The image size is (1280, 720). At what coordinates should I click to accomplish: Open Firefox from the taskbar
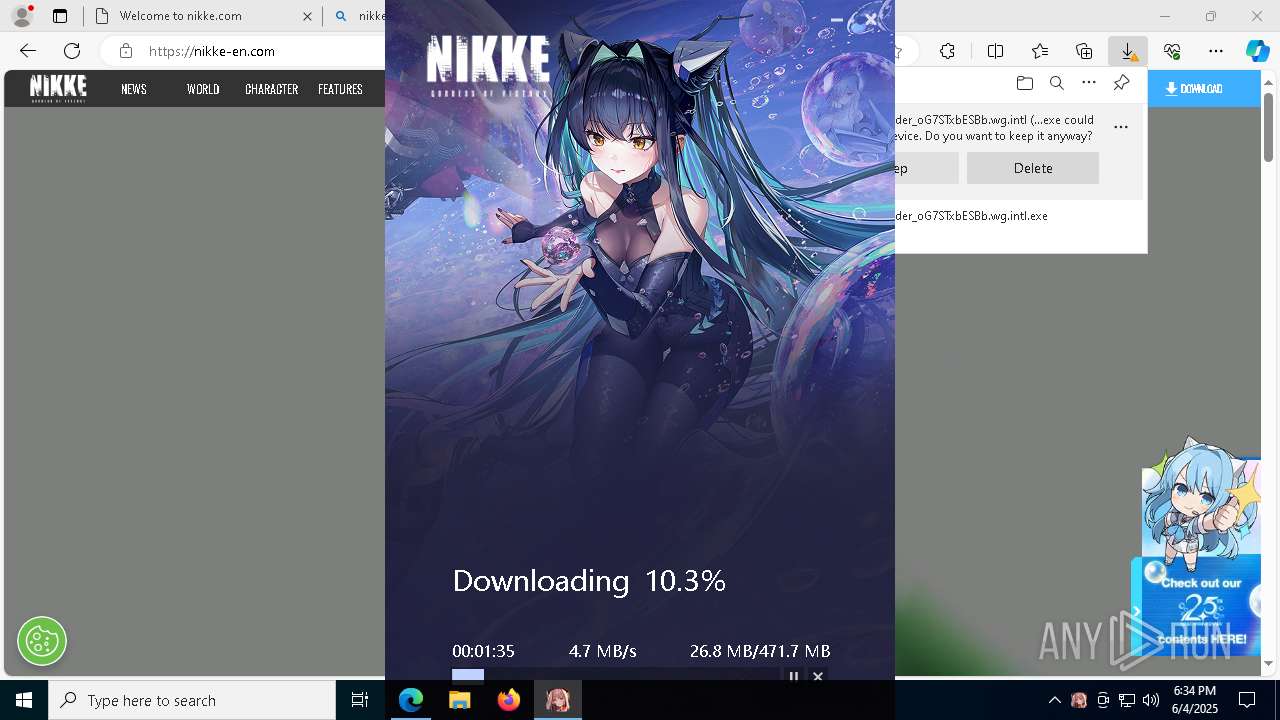[509, 700]
